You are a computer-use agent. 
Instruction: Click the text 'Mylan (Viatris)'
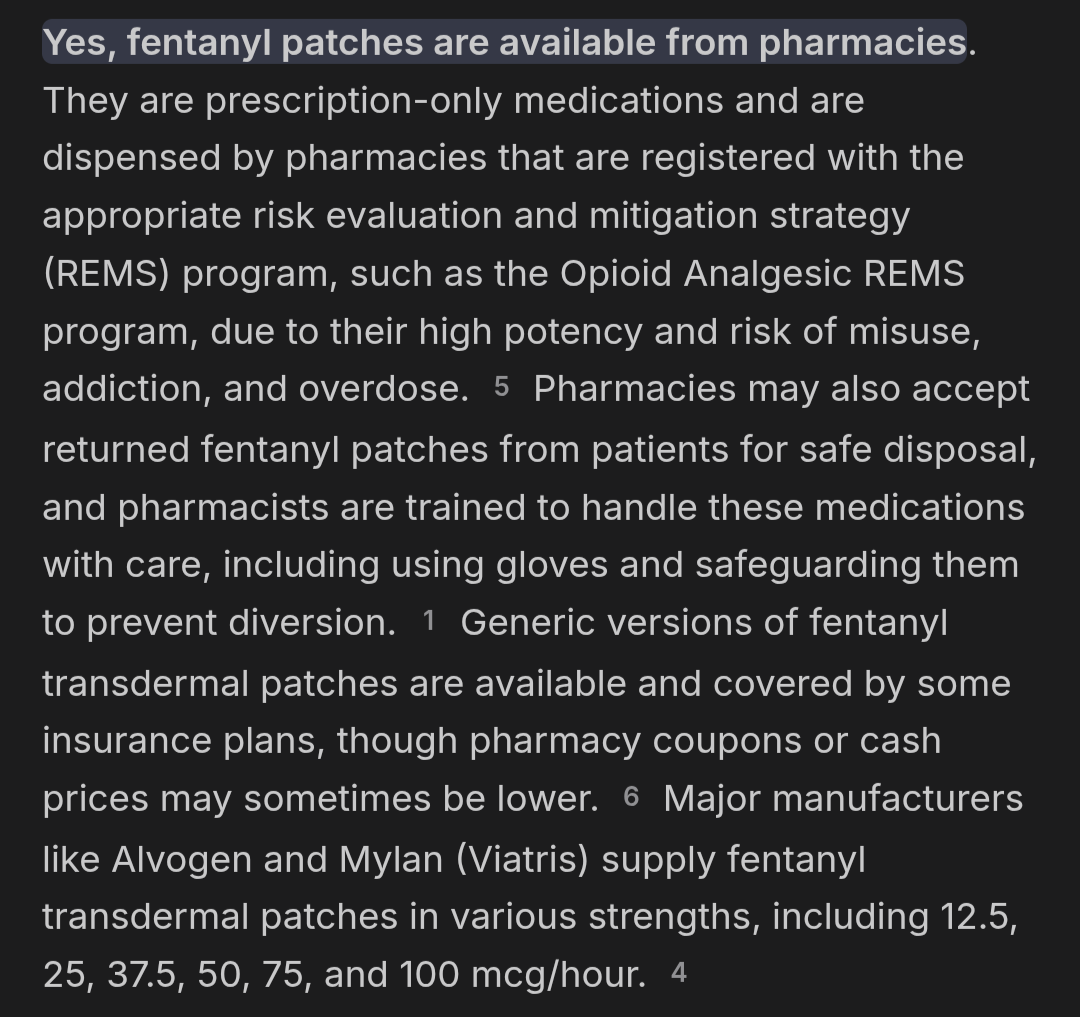click(x=464, y=860)
